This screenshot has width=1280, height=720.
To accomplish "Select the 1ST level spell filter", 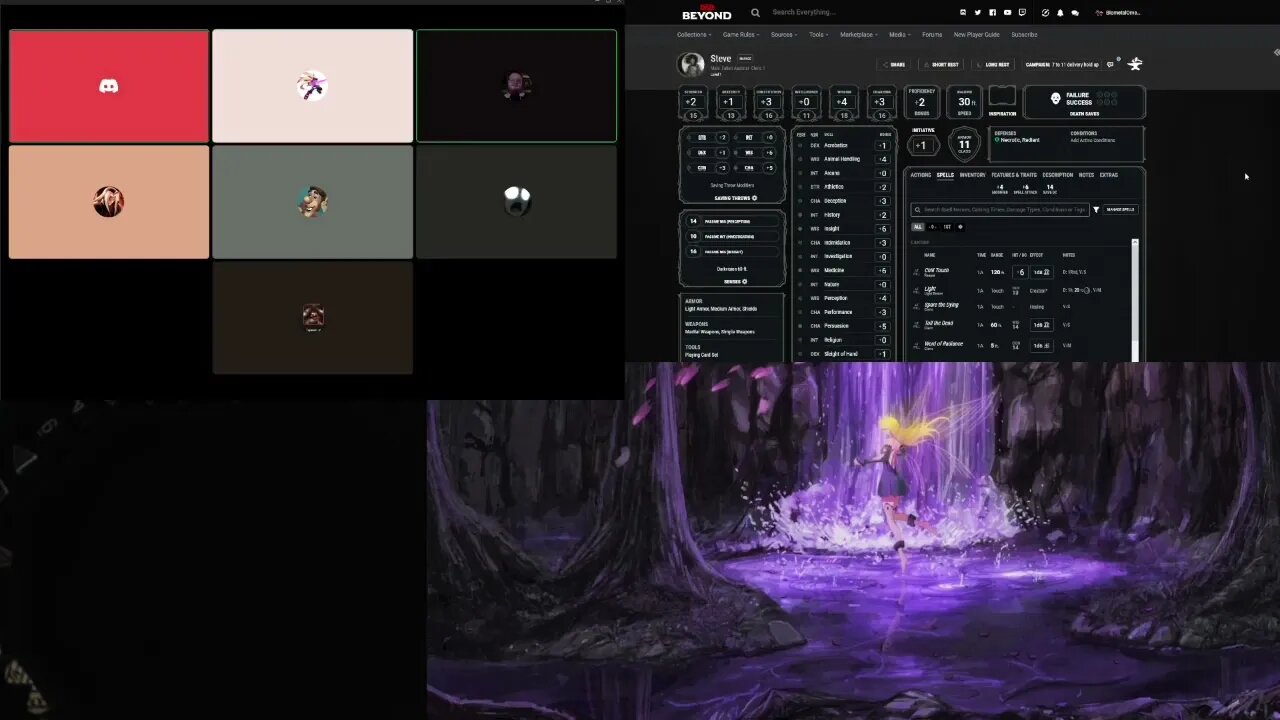I will (947, 227).
